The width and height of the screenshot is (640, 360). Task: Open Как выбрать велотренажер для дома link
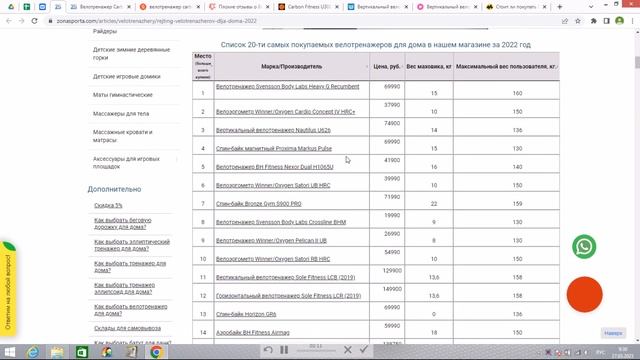[x=131, y=310]
